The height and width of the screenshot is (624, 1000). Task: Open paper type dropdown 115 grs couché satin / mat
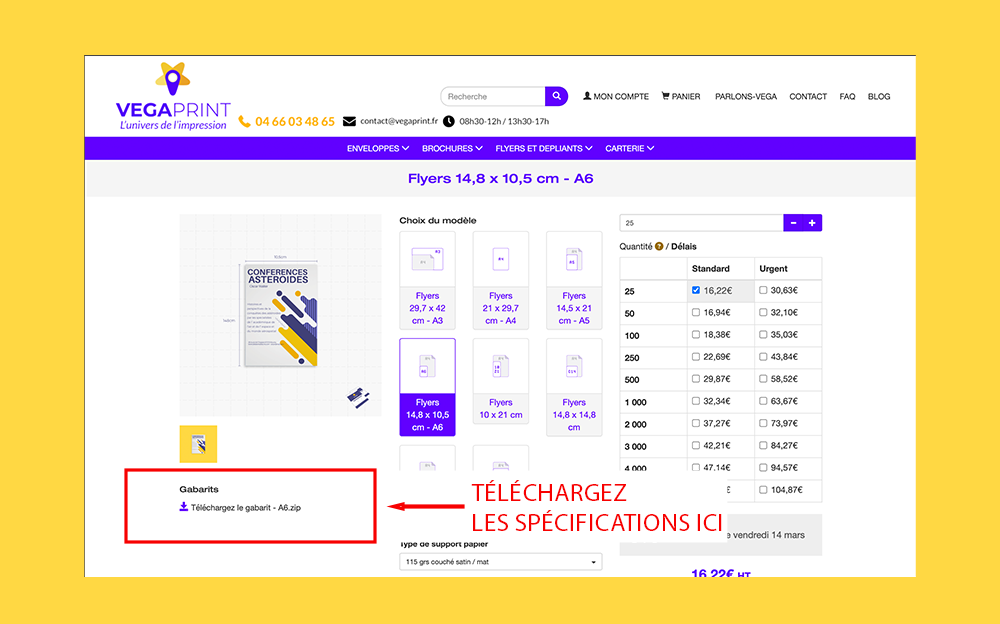(x=501, y=562)
